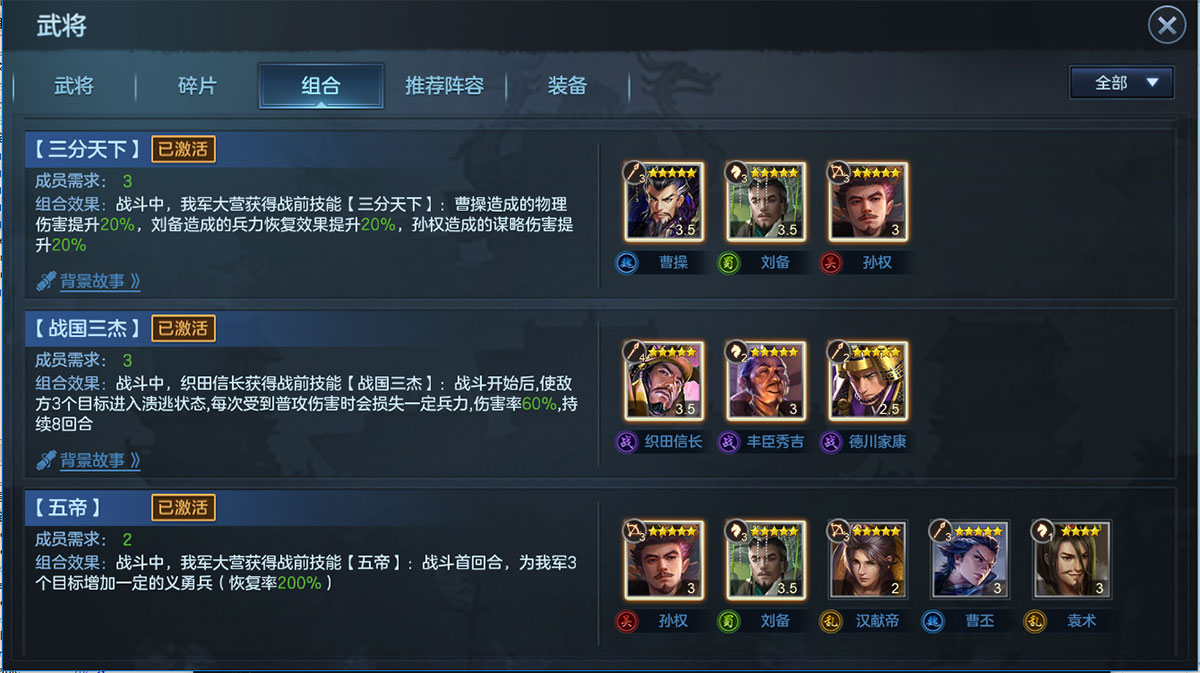1200x673 pixels.
Task: Select 汉献帝 hero portrait
Action: (868, 559)
